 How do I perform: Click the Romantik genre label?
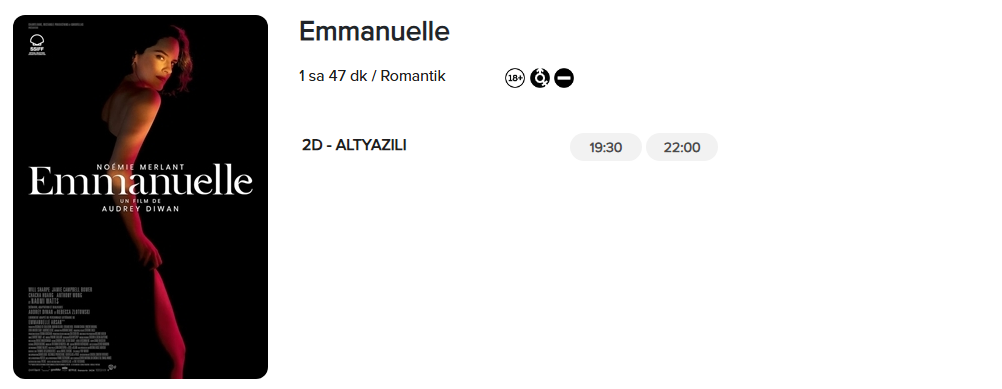pyautogui.click(x=413, y=76)
